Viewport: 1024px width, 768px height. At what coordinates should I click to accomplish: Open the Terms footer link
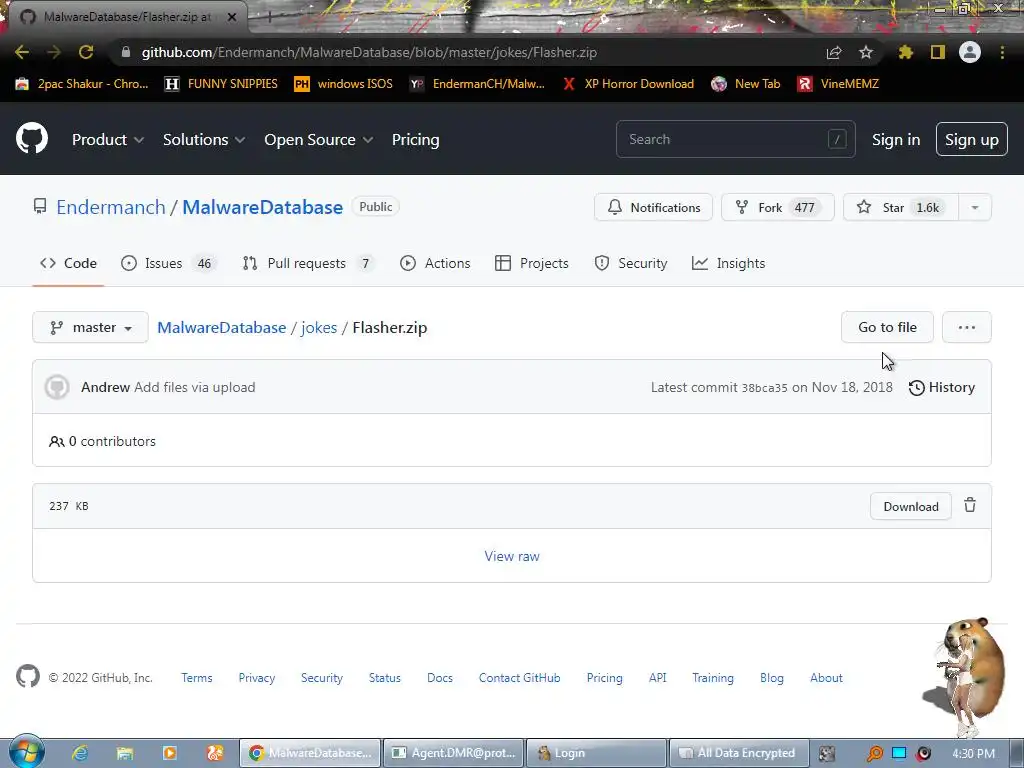point(197,678)
